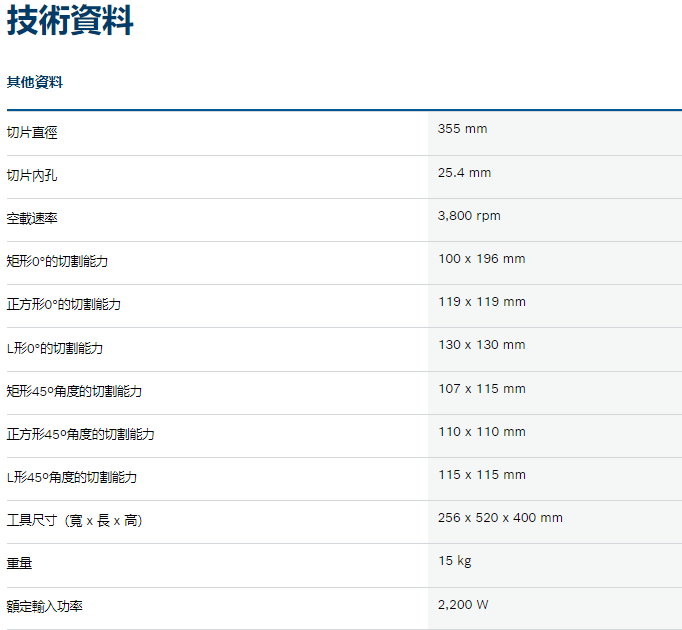Click the 技術資料 heading
Screen dimensions: 682x630
[x=70, y=20]
